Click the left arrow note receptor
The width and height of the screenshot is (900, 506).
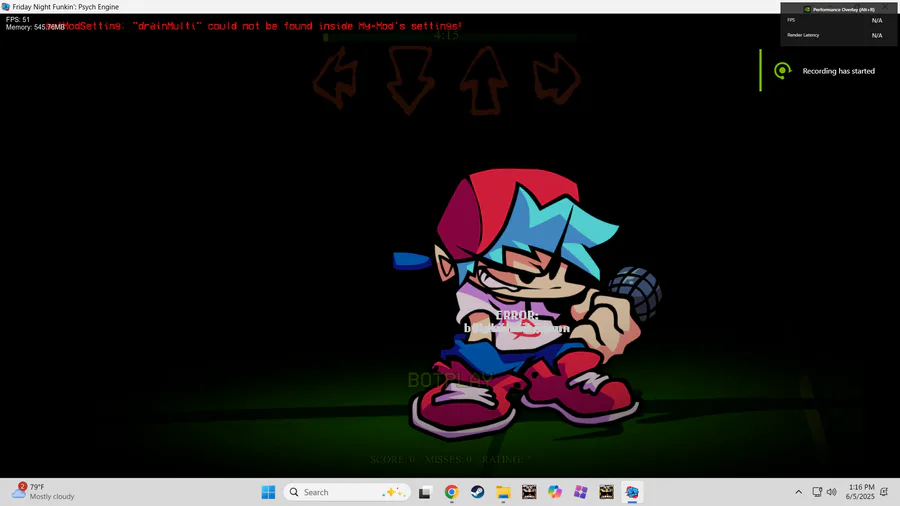(336, 79)
